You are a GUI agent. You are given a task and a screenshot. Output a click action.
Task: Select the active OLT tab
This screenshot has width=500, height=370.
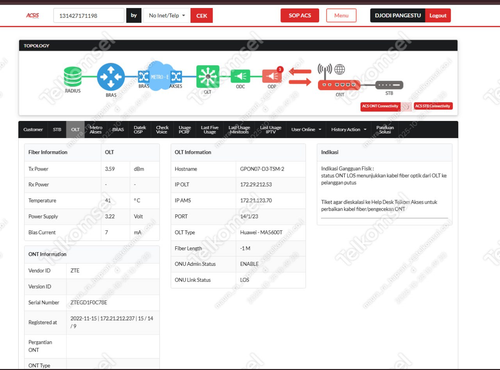tap(75, 129)
